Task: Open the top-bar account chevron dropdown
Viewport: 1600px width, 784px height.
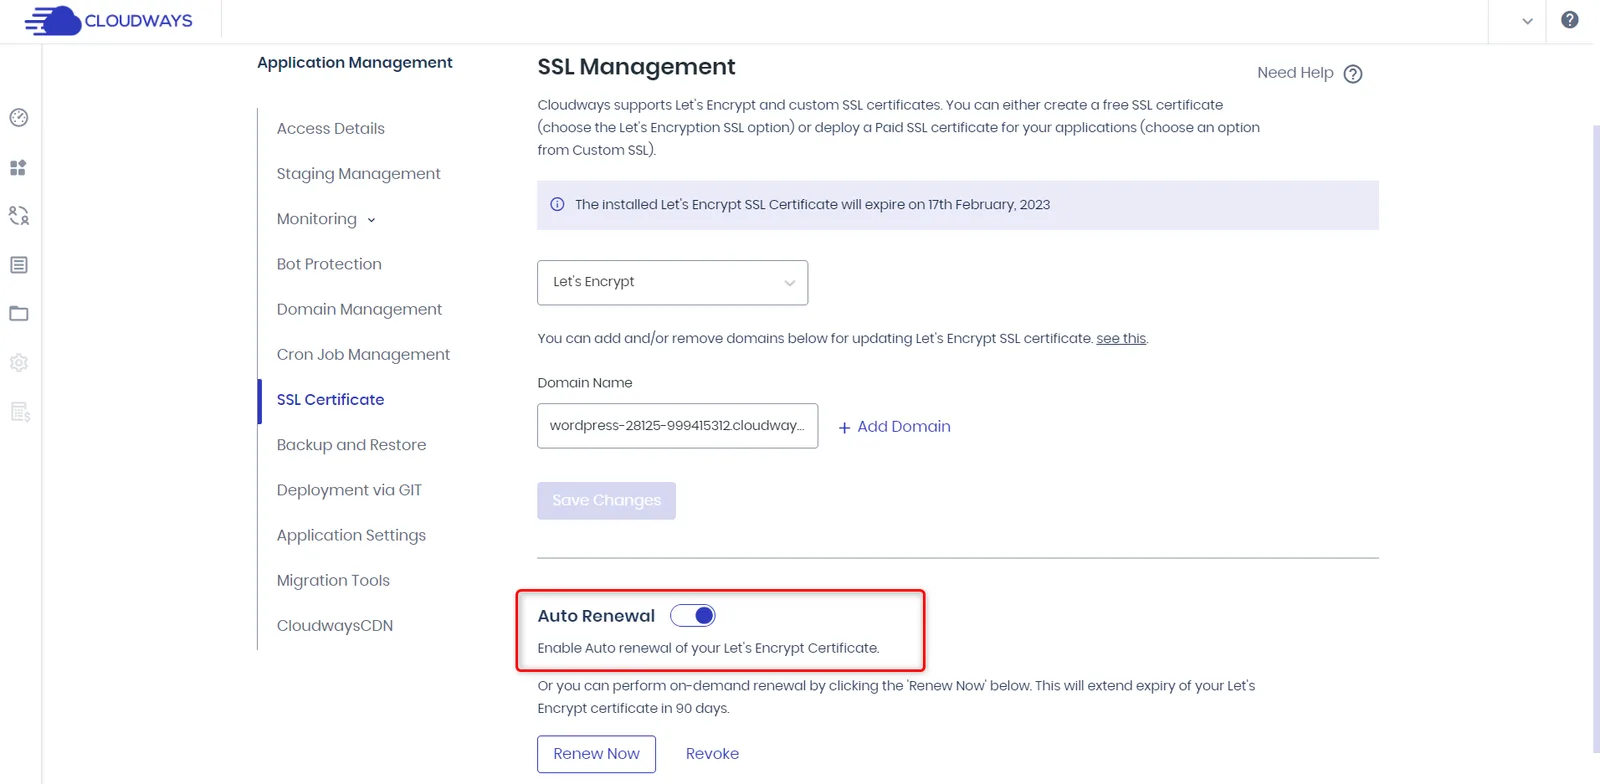Action: click(x=1527, y=21)
